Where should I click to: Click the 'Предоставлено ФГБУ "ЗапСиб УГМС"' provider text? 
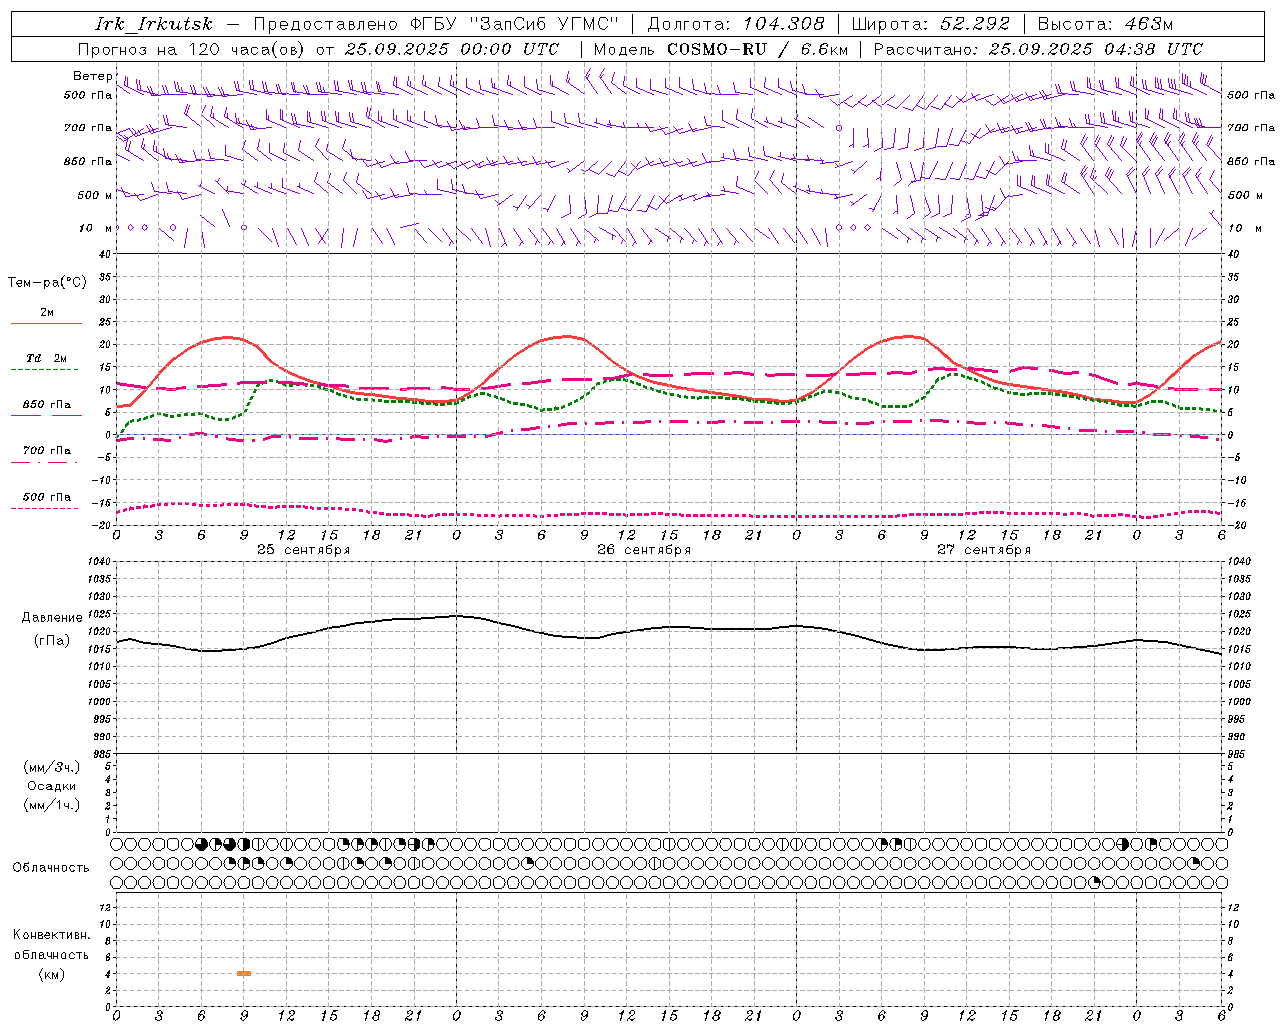click(x=436, y=24)
